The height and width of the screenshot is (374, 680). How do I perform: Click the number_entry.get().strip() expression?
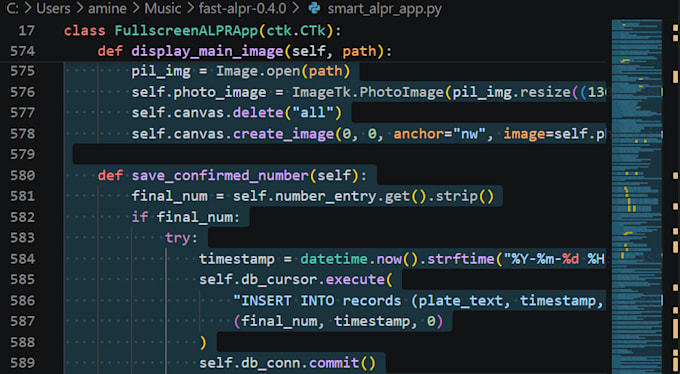(x=384, y=196)
